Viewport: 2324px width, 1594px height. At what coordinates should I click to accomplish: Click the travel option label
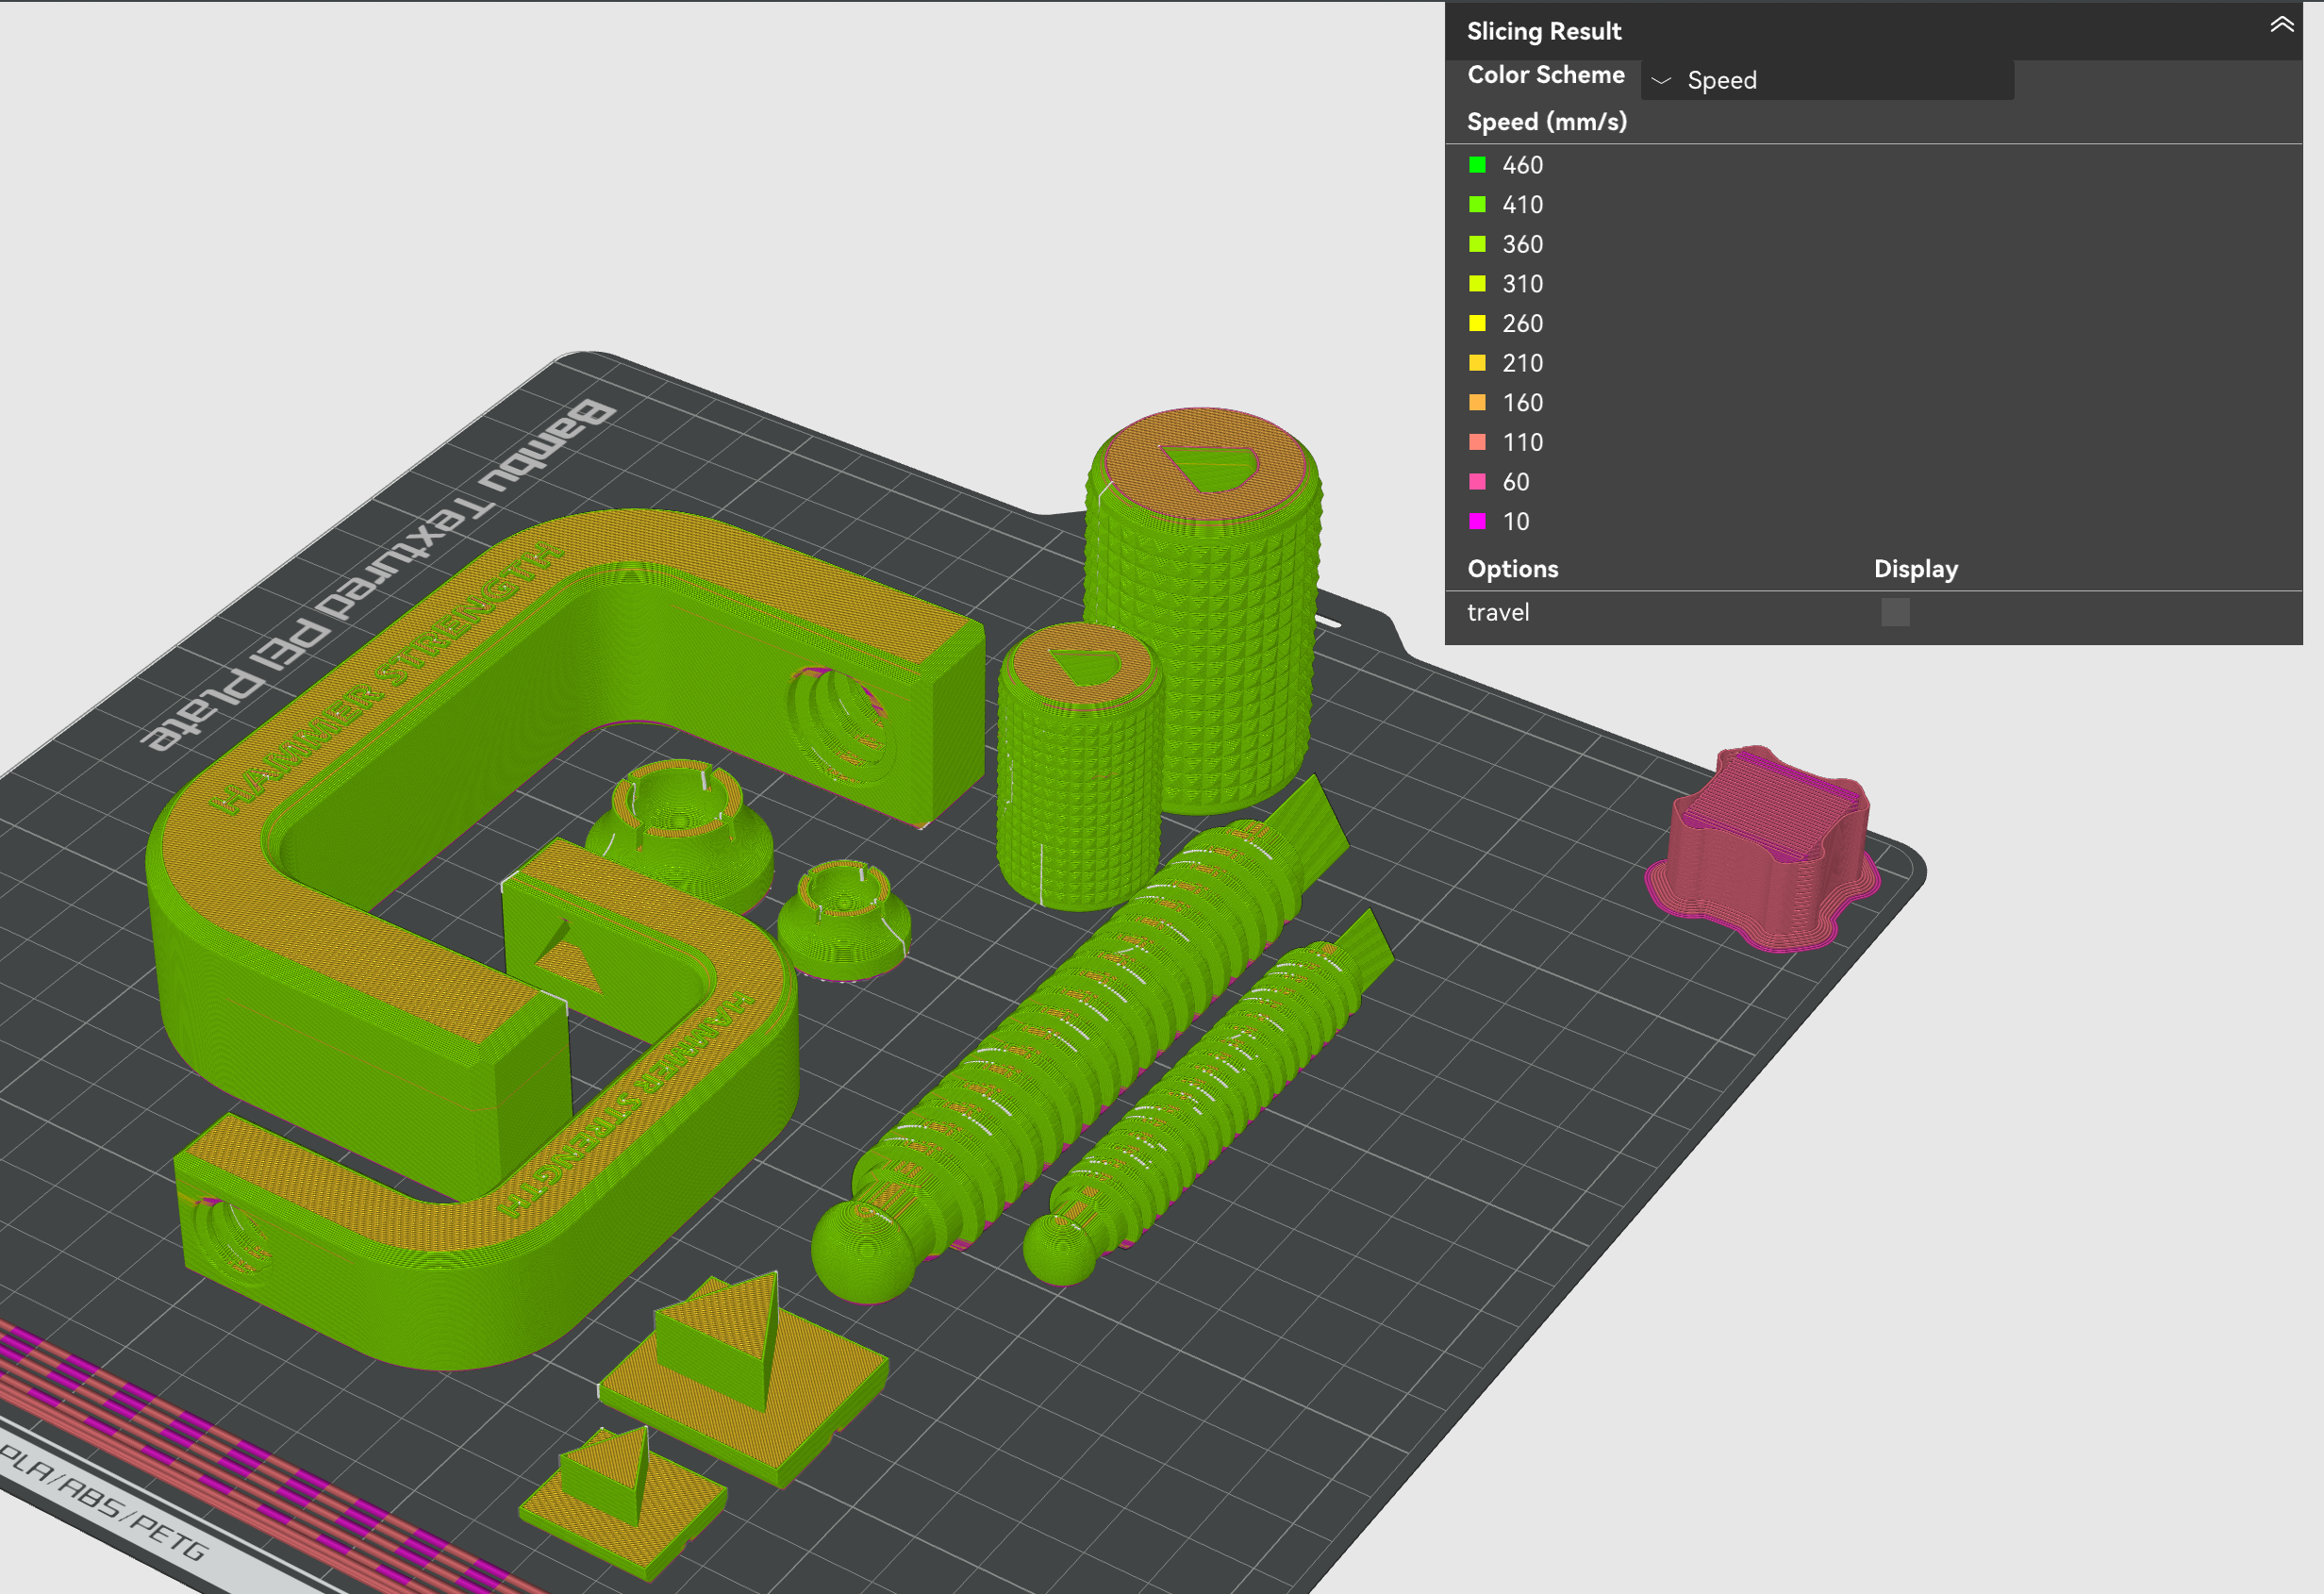tap(1498, 612)
